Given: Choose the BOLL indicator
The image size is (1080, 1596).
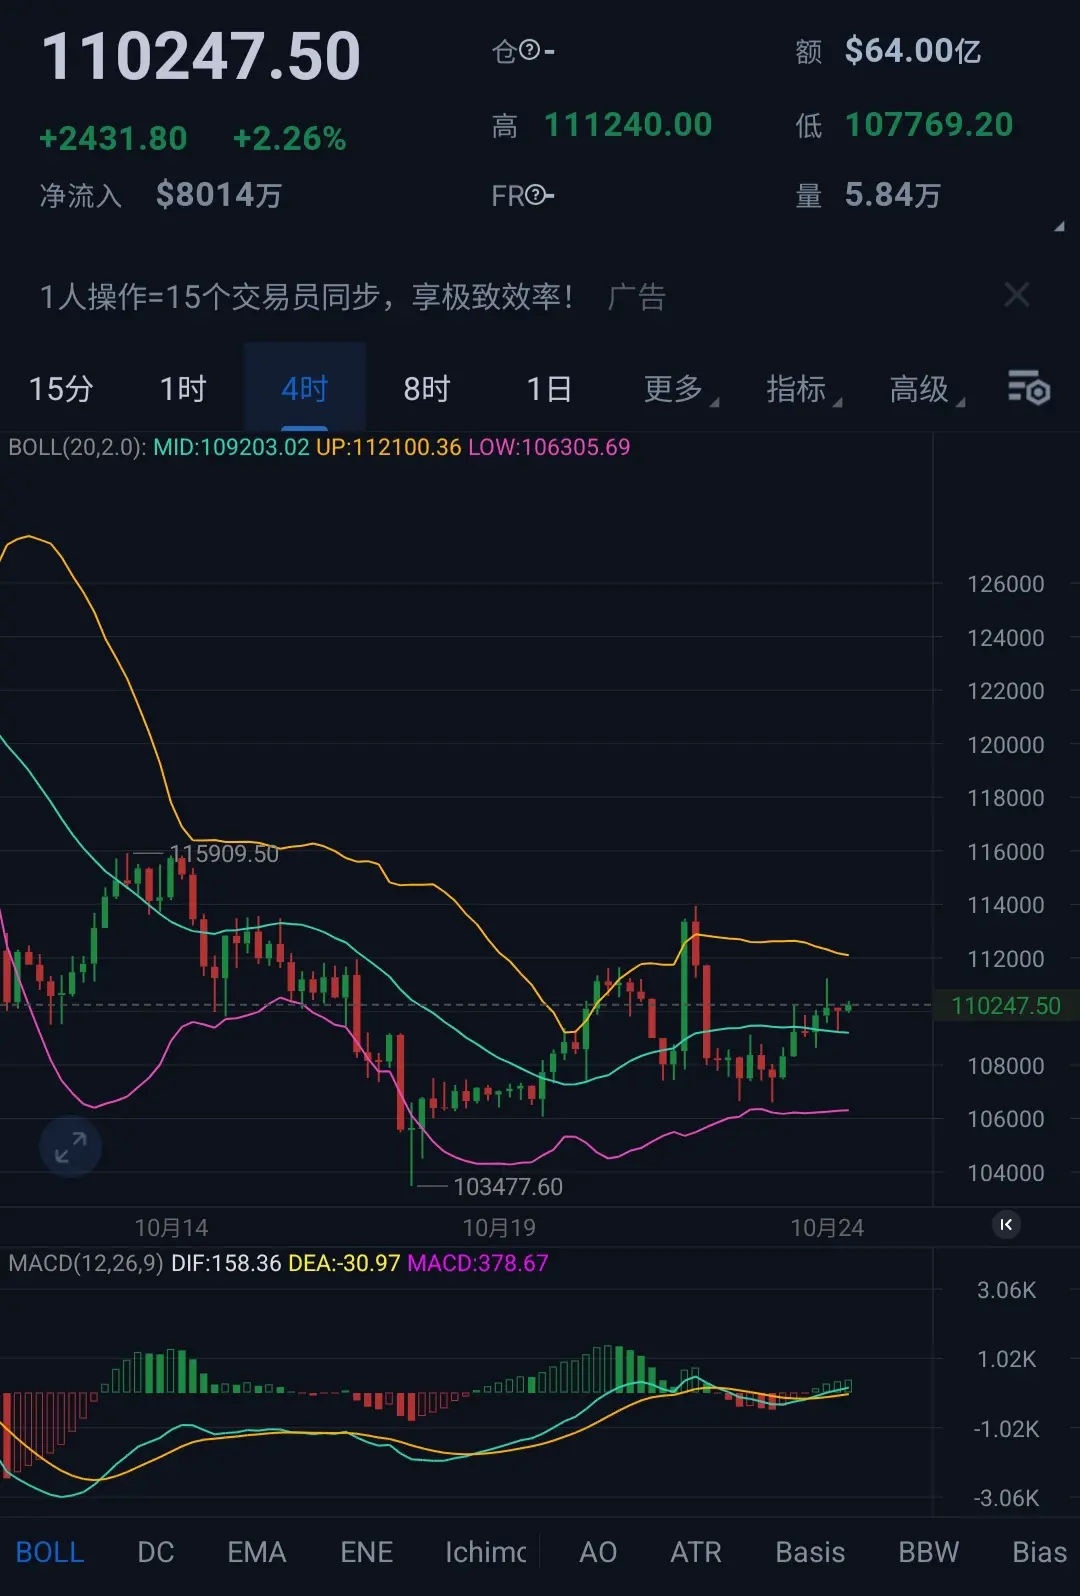Looking at the screenshot, I should click(x=50, y=1552).
